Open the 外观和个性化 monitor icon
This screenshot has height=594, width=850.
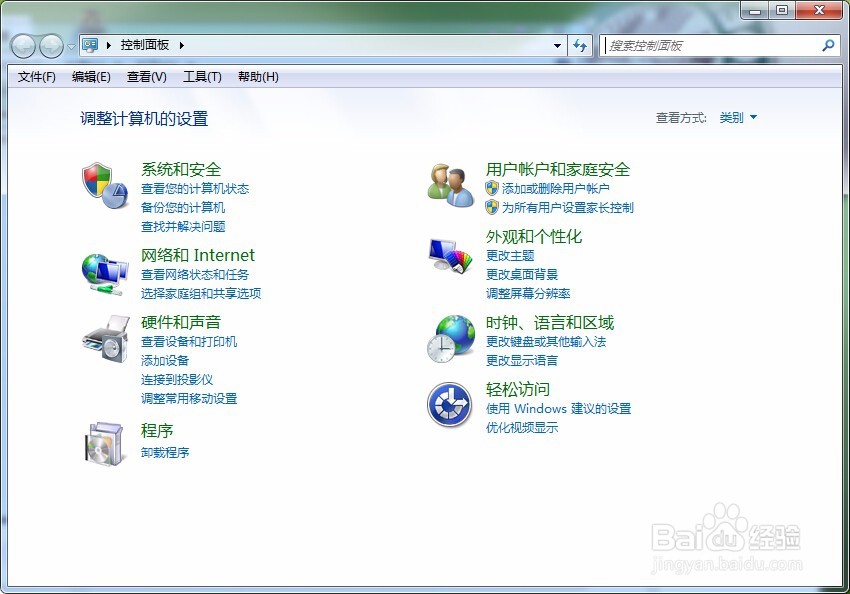point(450,255)
